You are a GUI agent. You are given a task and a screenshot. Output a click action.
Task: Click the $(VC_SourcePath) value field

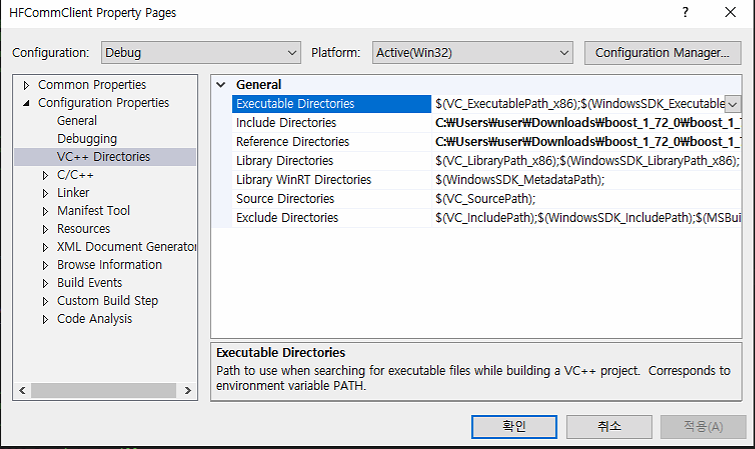tap(586, 198)
